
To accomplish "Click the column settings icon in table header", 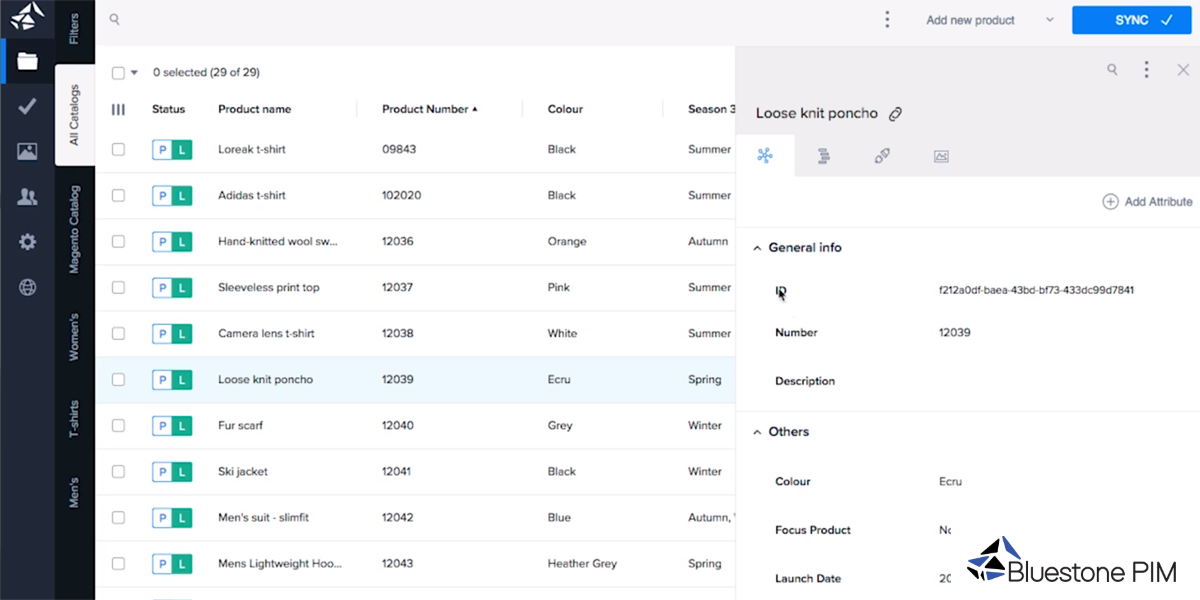I will (x=118, y=109).
